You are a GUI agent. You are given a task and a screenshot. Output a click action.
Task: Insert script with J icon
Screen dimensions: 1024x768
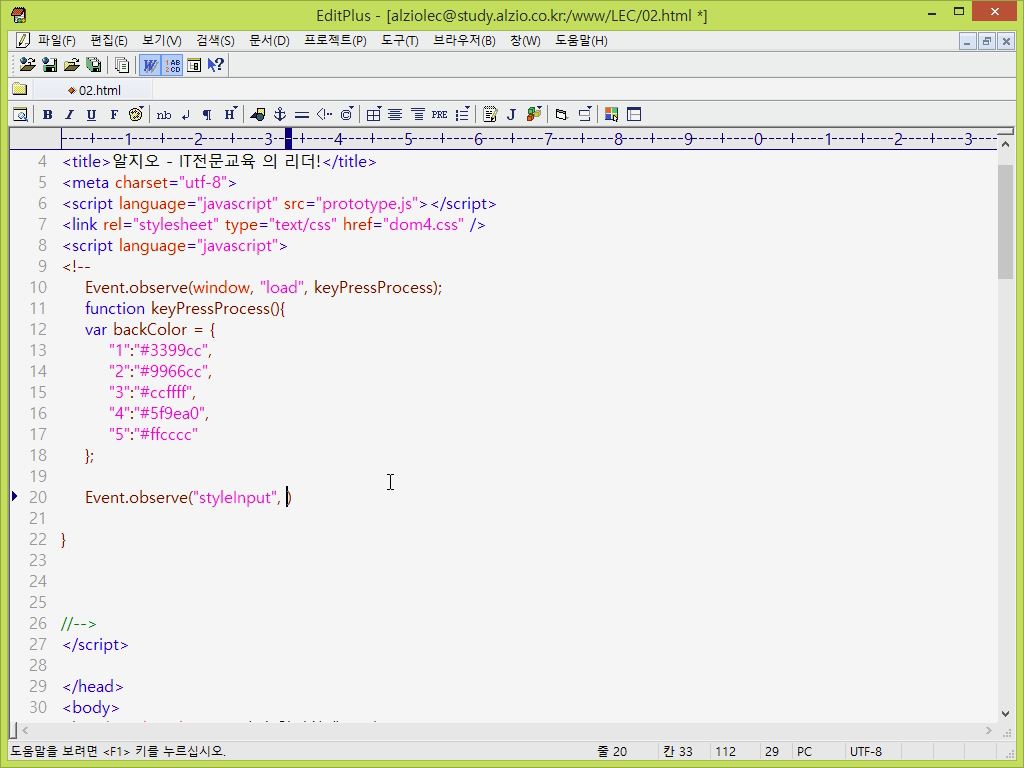[x=511, y=115]
